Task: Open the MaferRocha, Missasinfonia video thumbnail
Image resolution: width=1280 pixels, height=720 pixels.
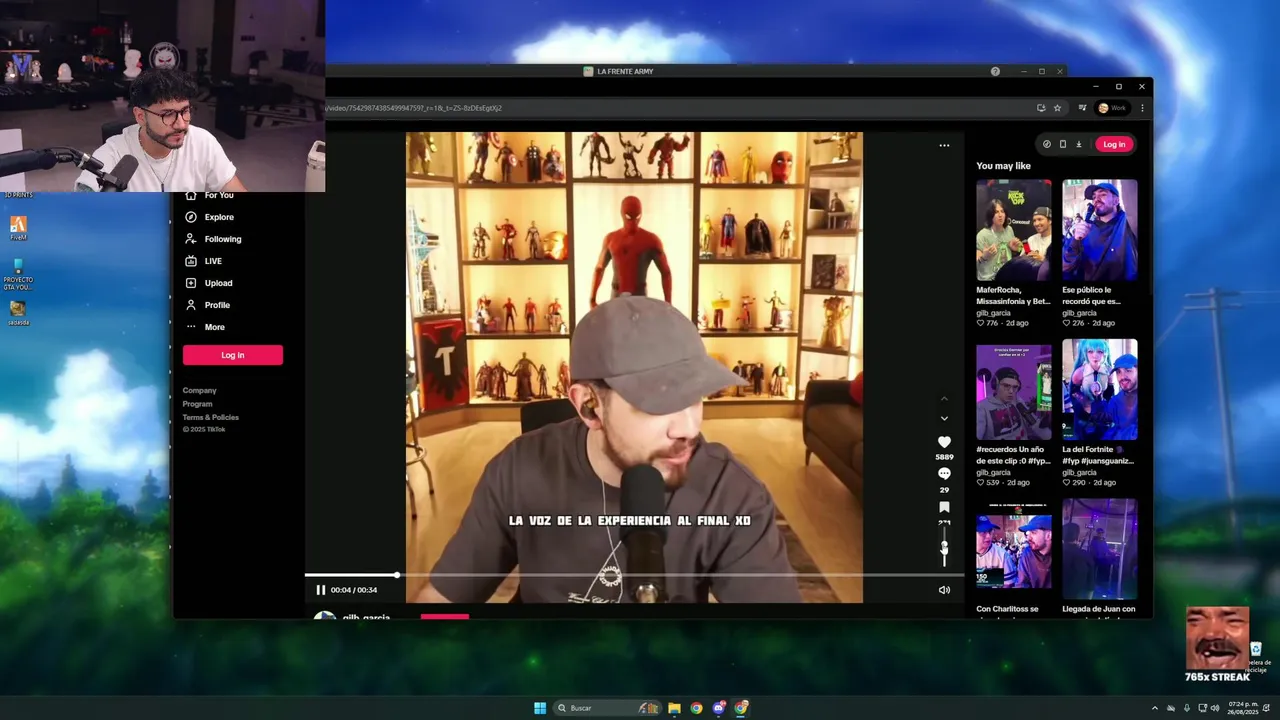Action: (1014, 230)
